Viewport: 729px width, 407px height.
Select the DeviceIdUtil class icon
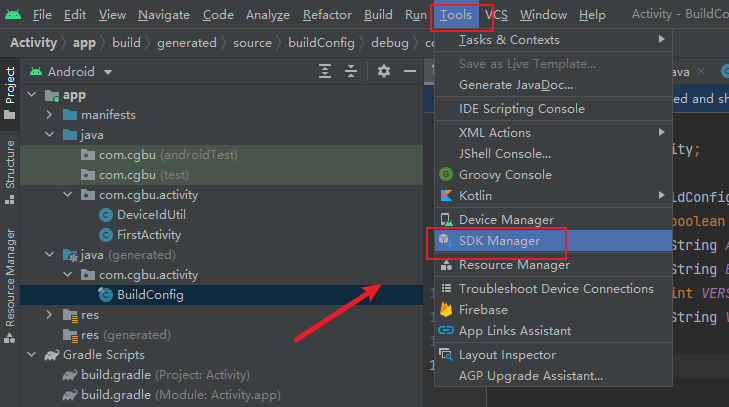[106, 215]
